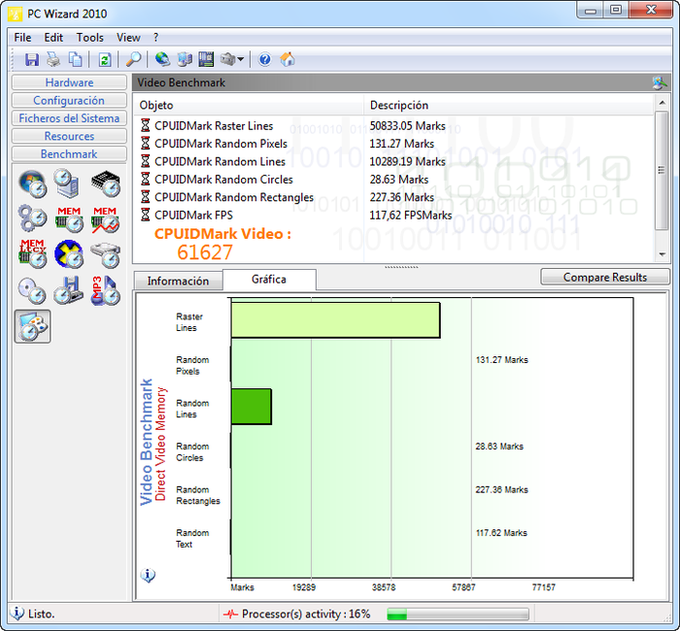Click the Processor(s) activity status text
The height and width of the screenshot is (631, 680).
(306, 614)
